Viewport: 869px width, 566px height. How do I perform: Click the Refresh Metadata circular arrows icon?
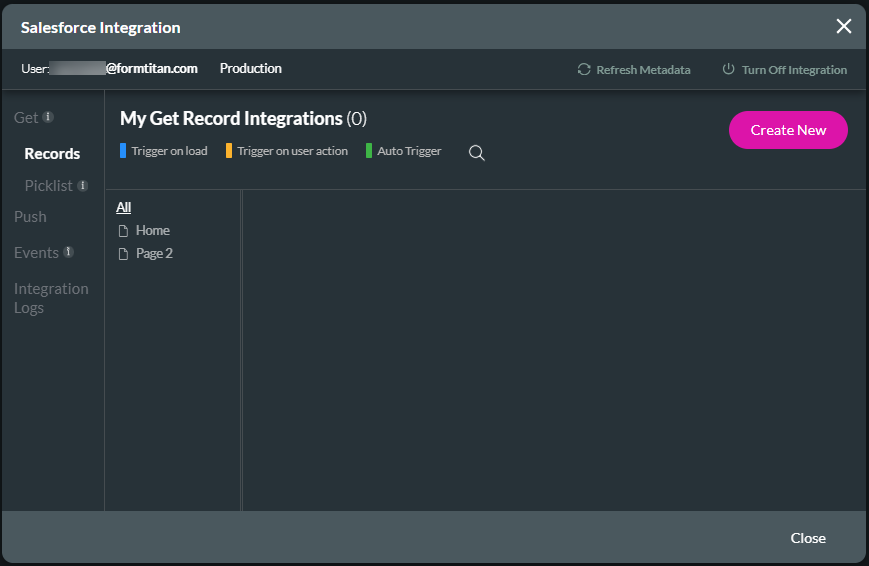coord(584,69)
